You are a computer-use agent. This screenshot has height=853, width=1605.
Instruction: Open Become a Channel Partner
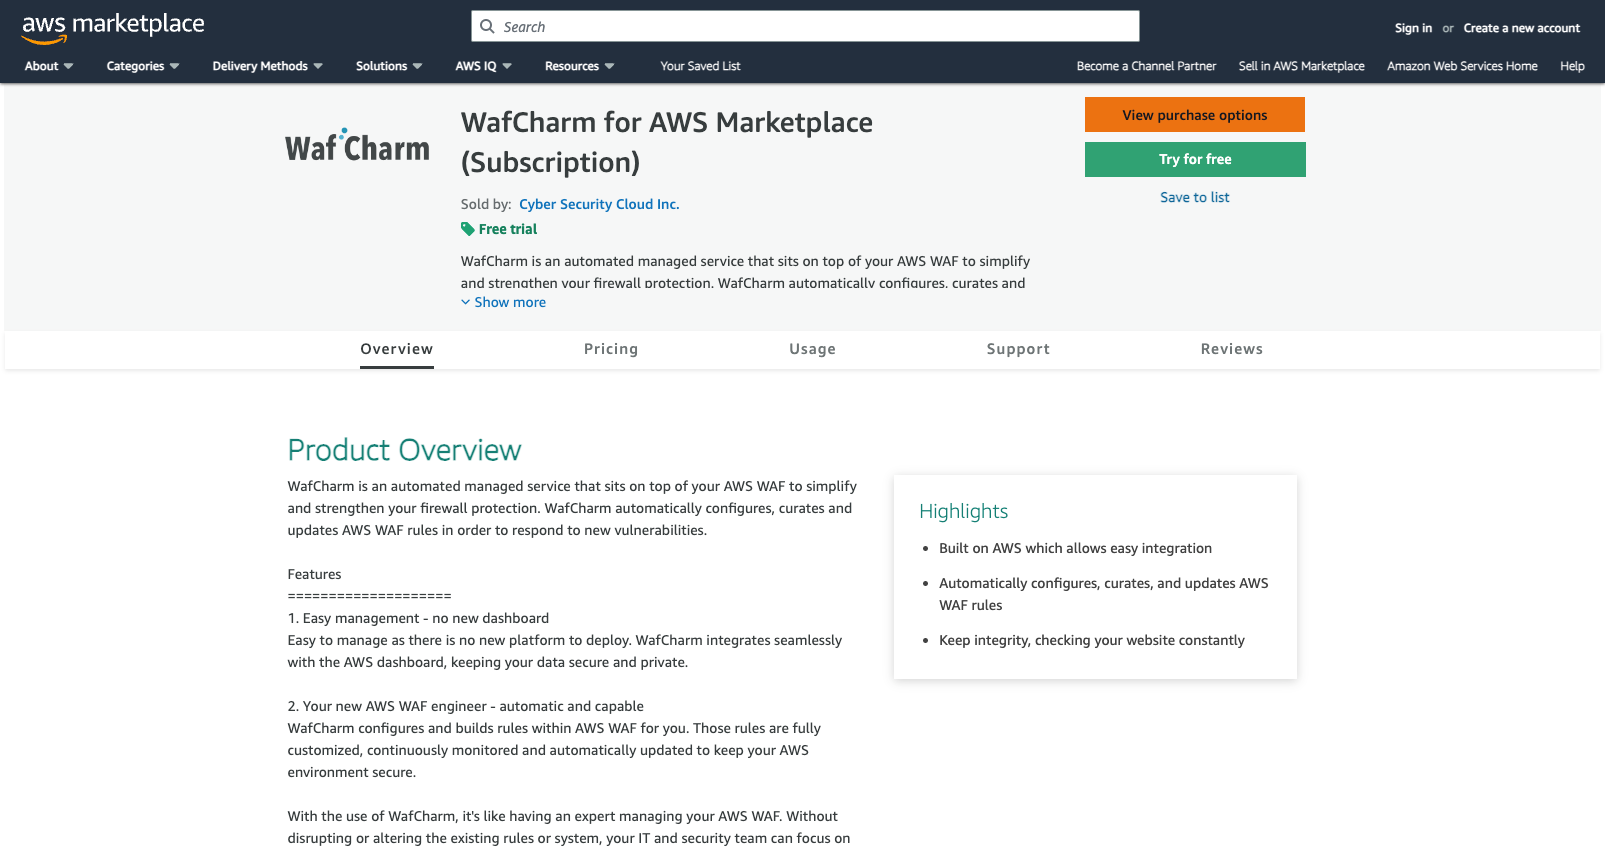[x=1146, y=66]
